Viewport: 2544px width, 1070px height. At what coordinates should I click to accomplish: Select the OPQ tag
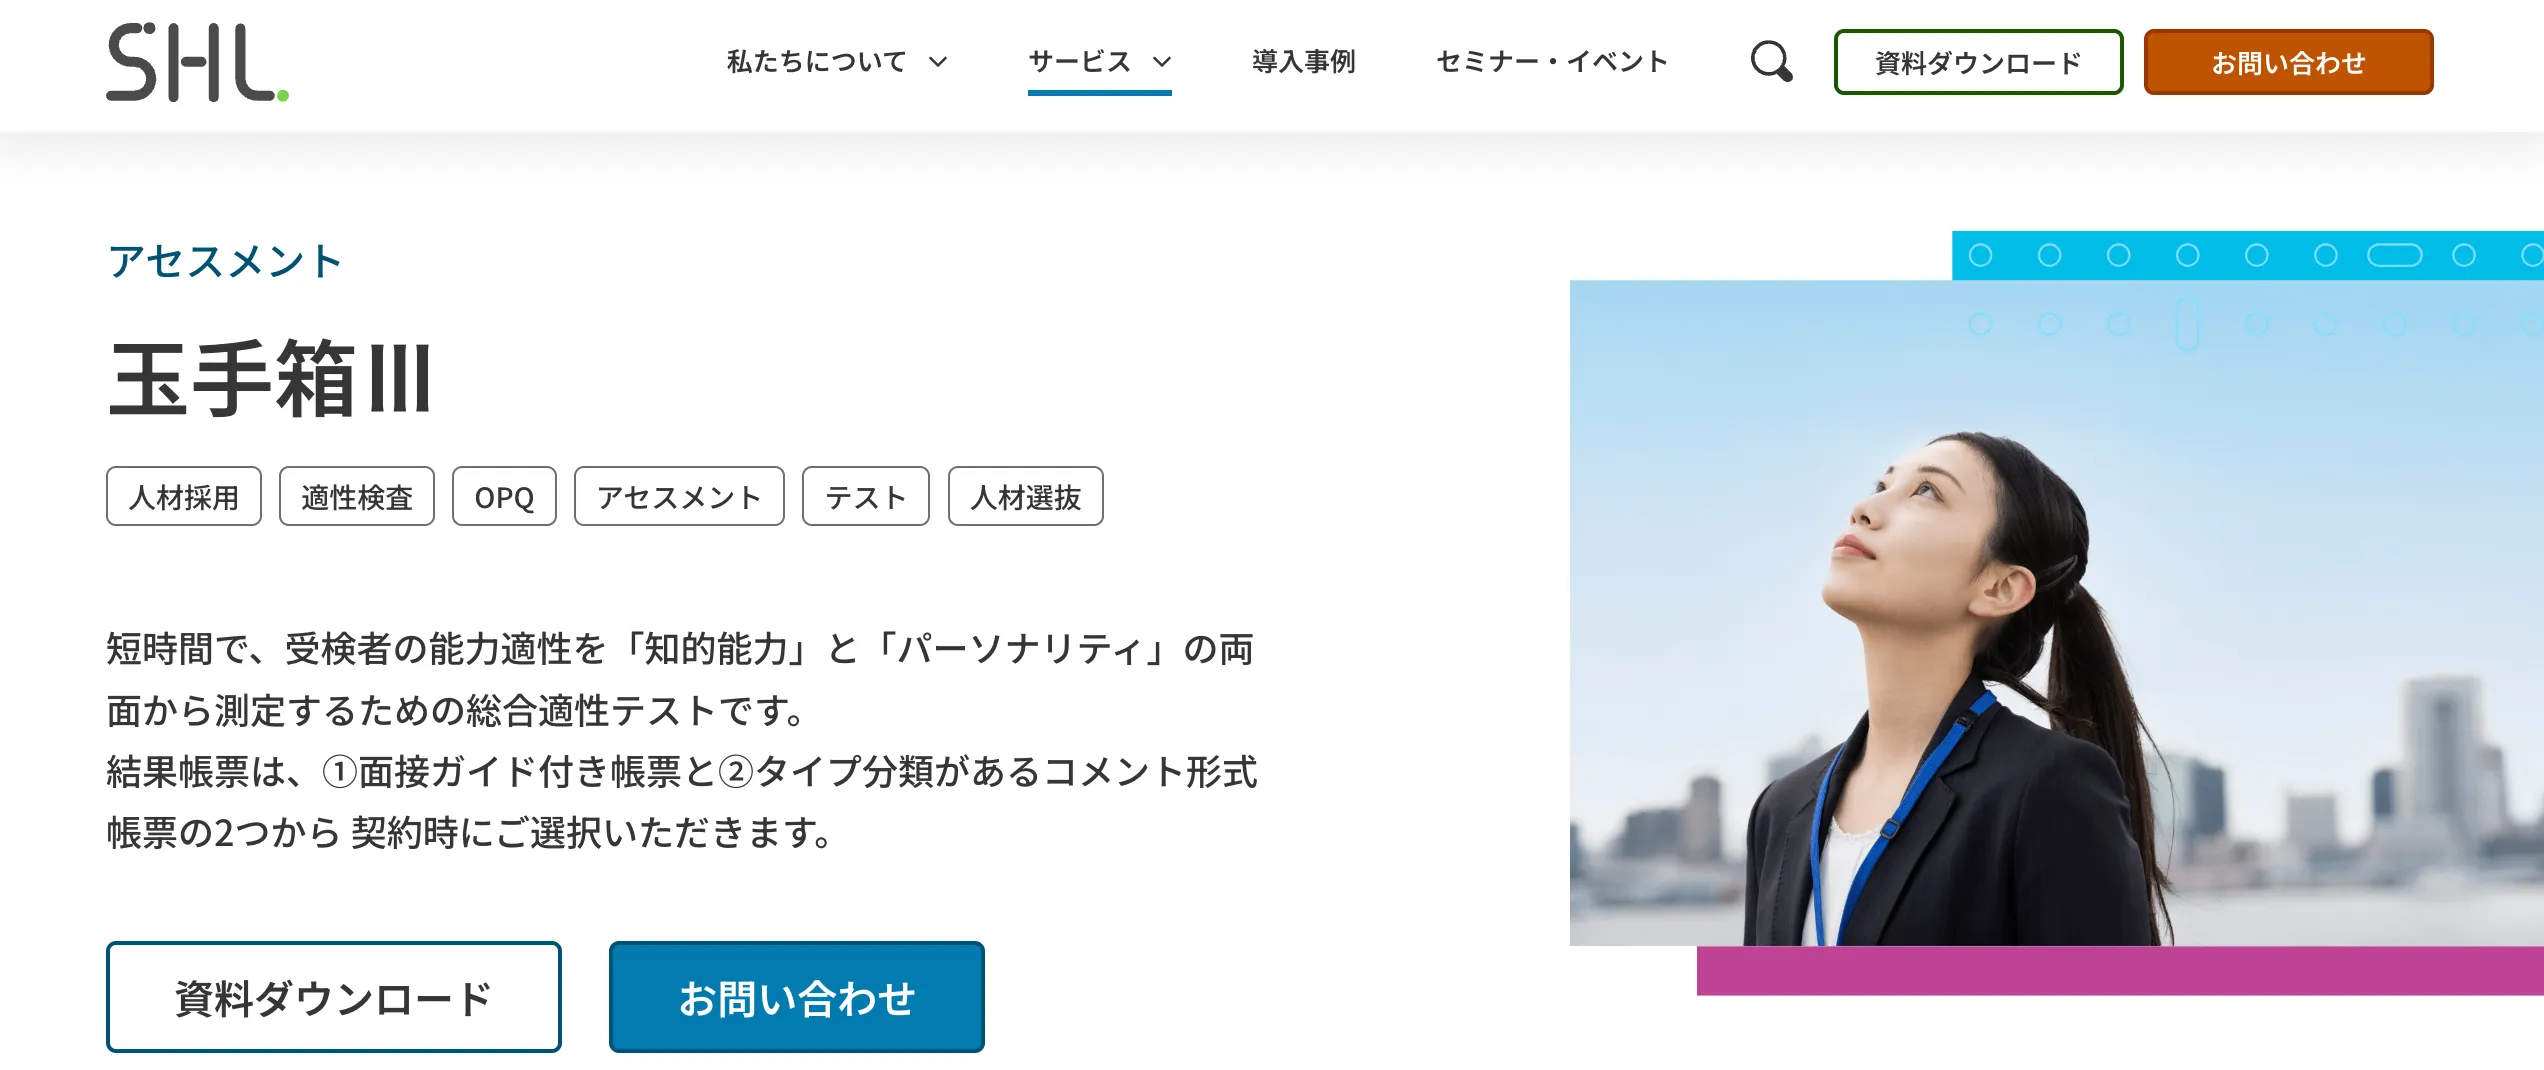[x=504, y=496]
